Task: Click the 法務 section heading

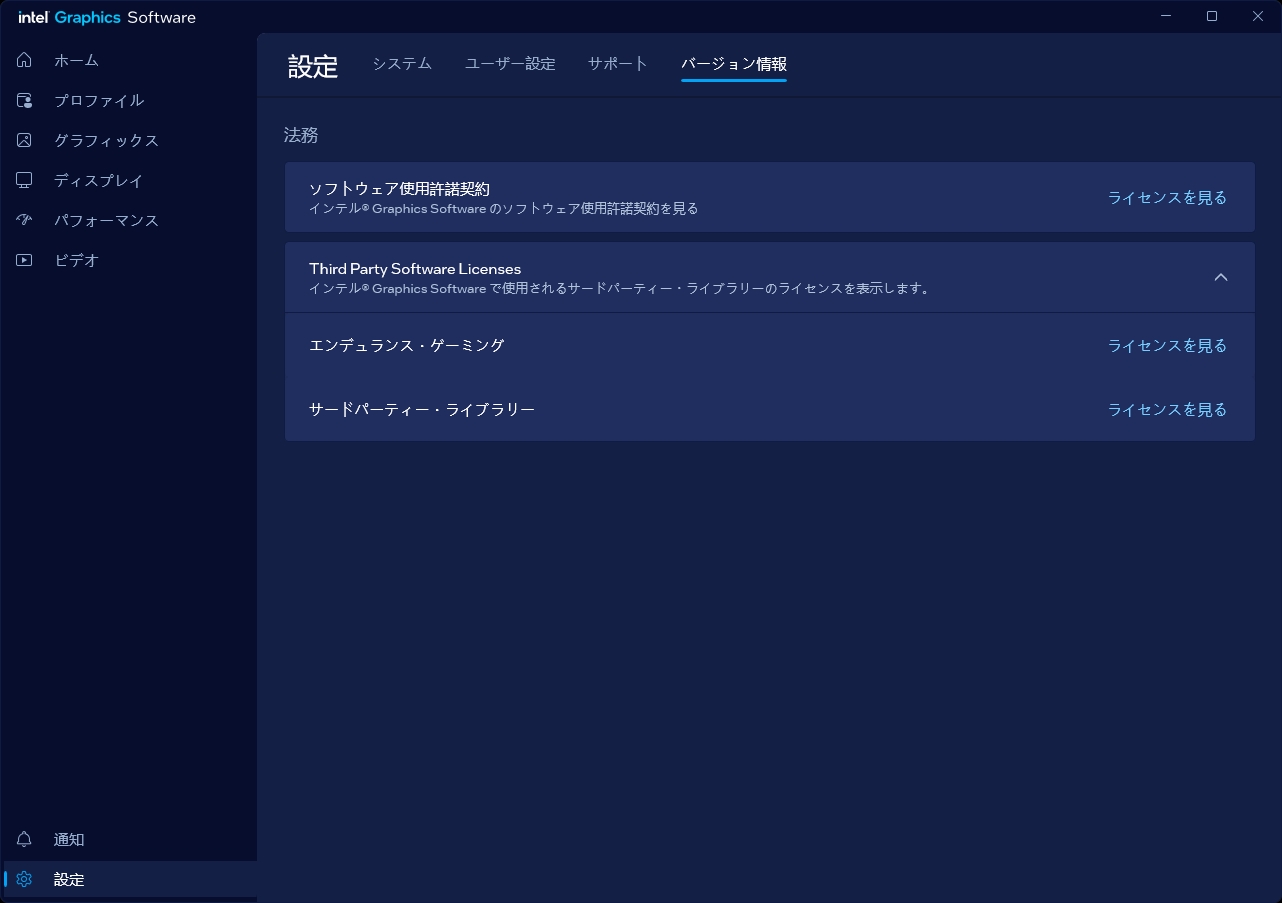Action: tap(301, 135)
